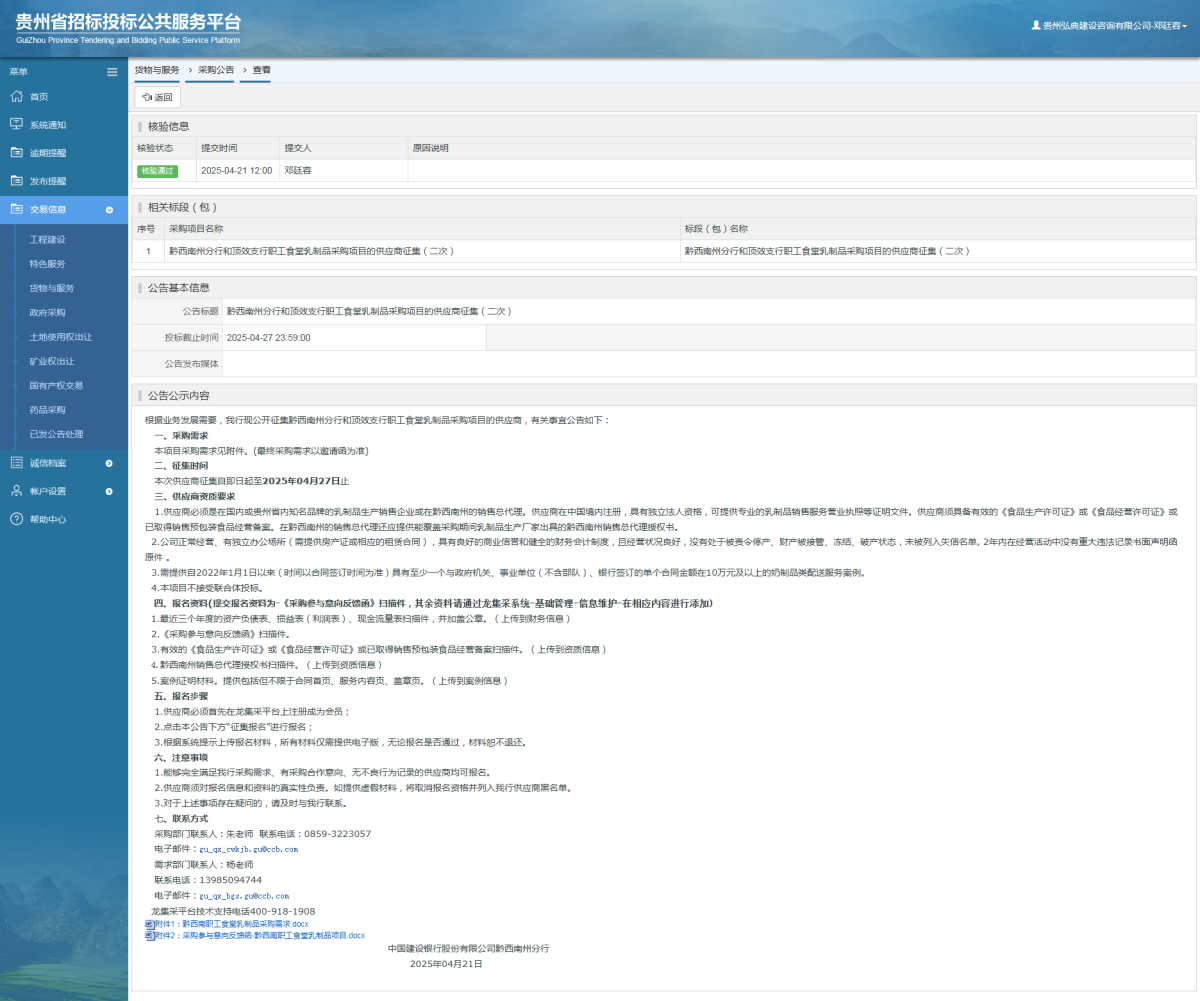
Task: Click the 采购公告 breadcrumb
Action: pyautogui.click(x=215, y=70)
